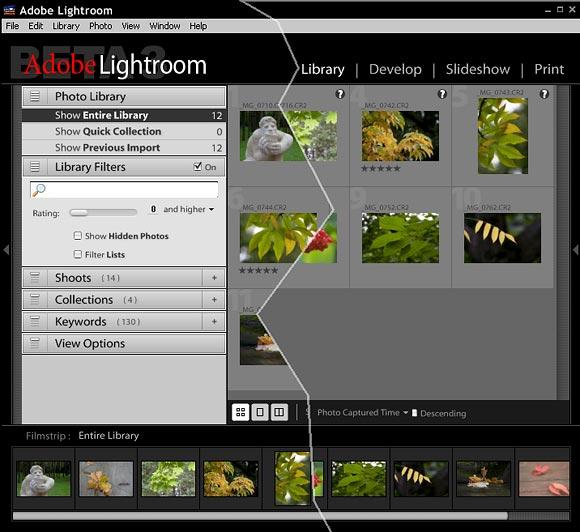Click the filmstrip horizontal scrollbar
Image resolution: width=580 pixels, height=532 pixels.
point(260,516)
